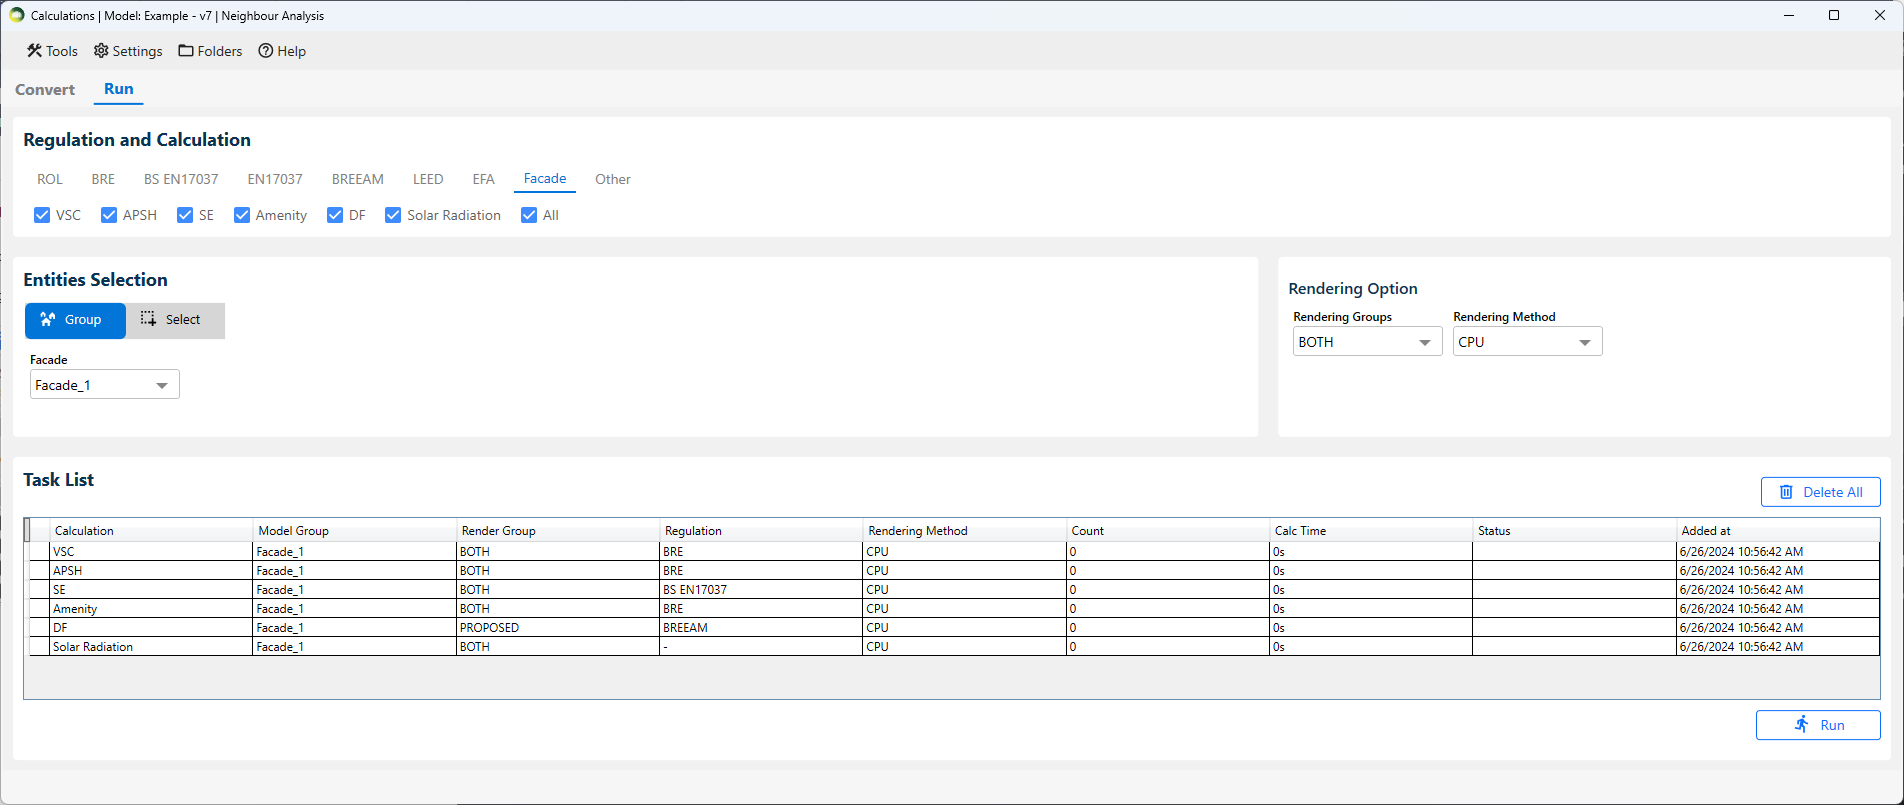Image resolution: width=1904 pixels, height=805 pixels.
Task: Click the trash icon on Delete All
Action: 1786,492
